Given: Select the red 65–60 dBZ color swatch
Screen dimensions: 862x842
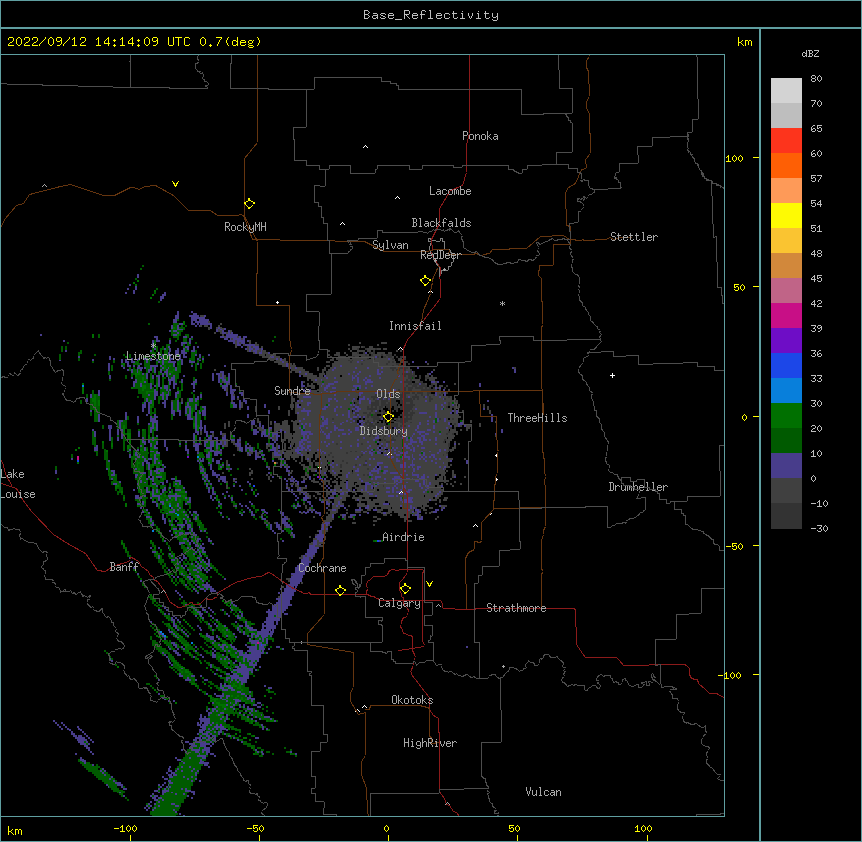Looking at the screenshot, I should pos(786,140).
